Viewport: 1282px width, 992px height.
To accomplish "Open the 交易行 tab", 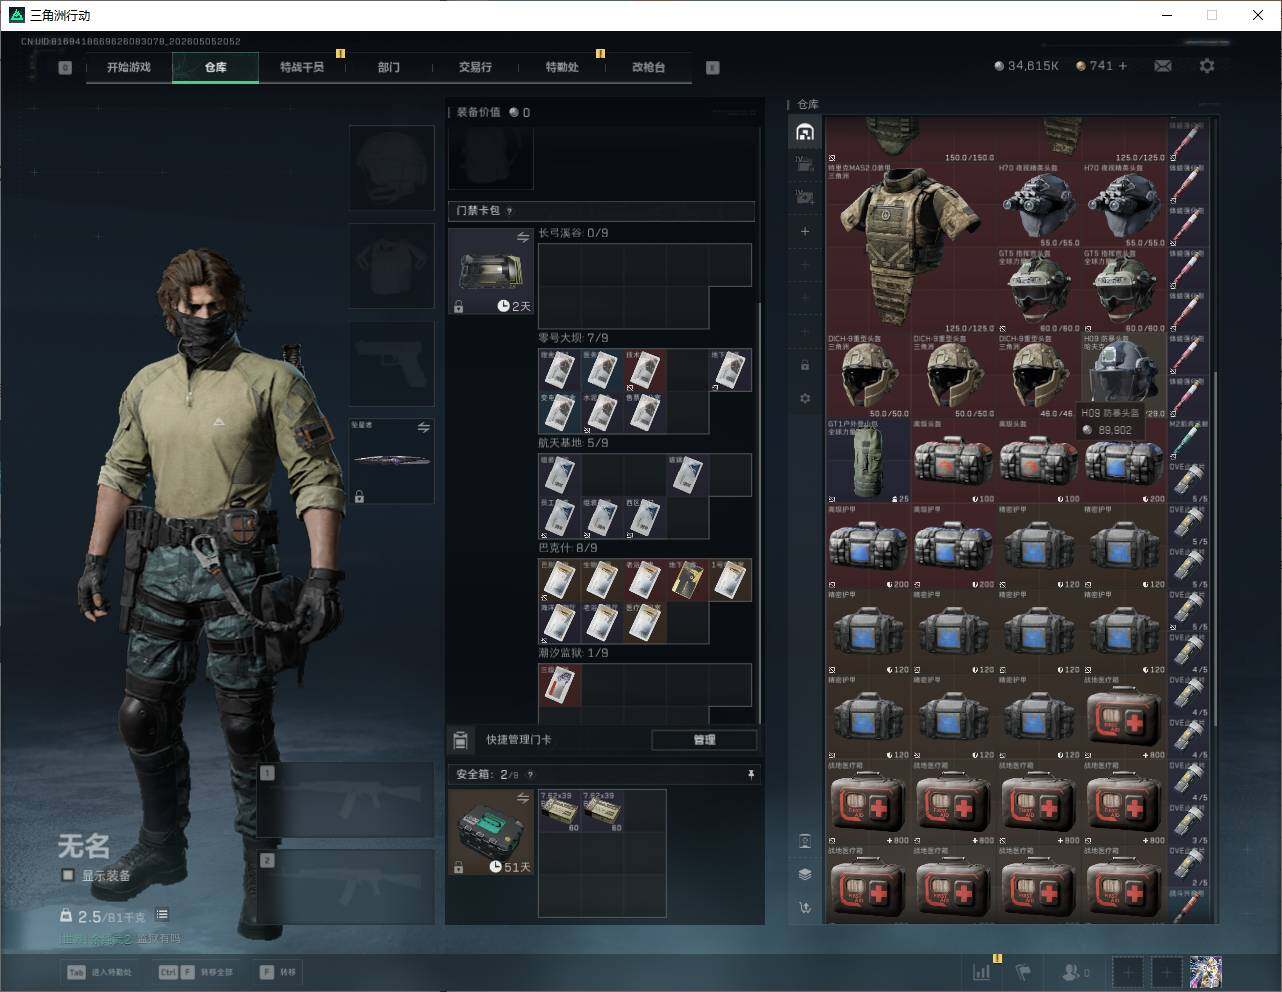I will coord(475,67).
